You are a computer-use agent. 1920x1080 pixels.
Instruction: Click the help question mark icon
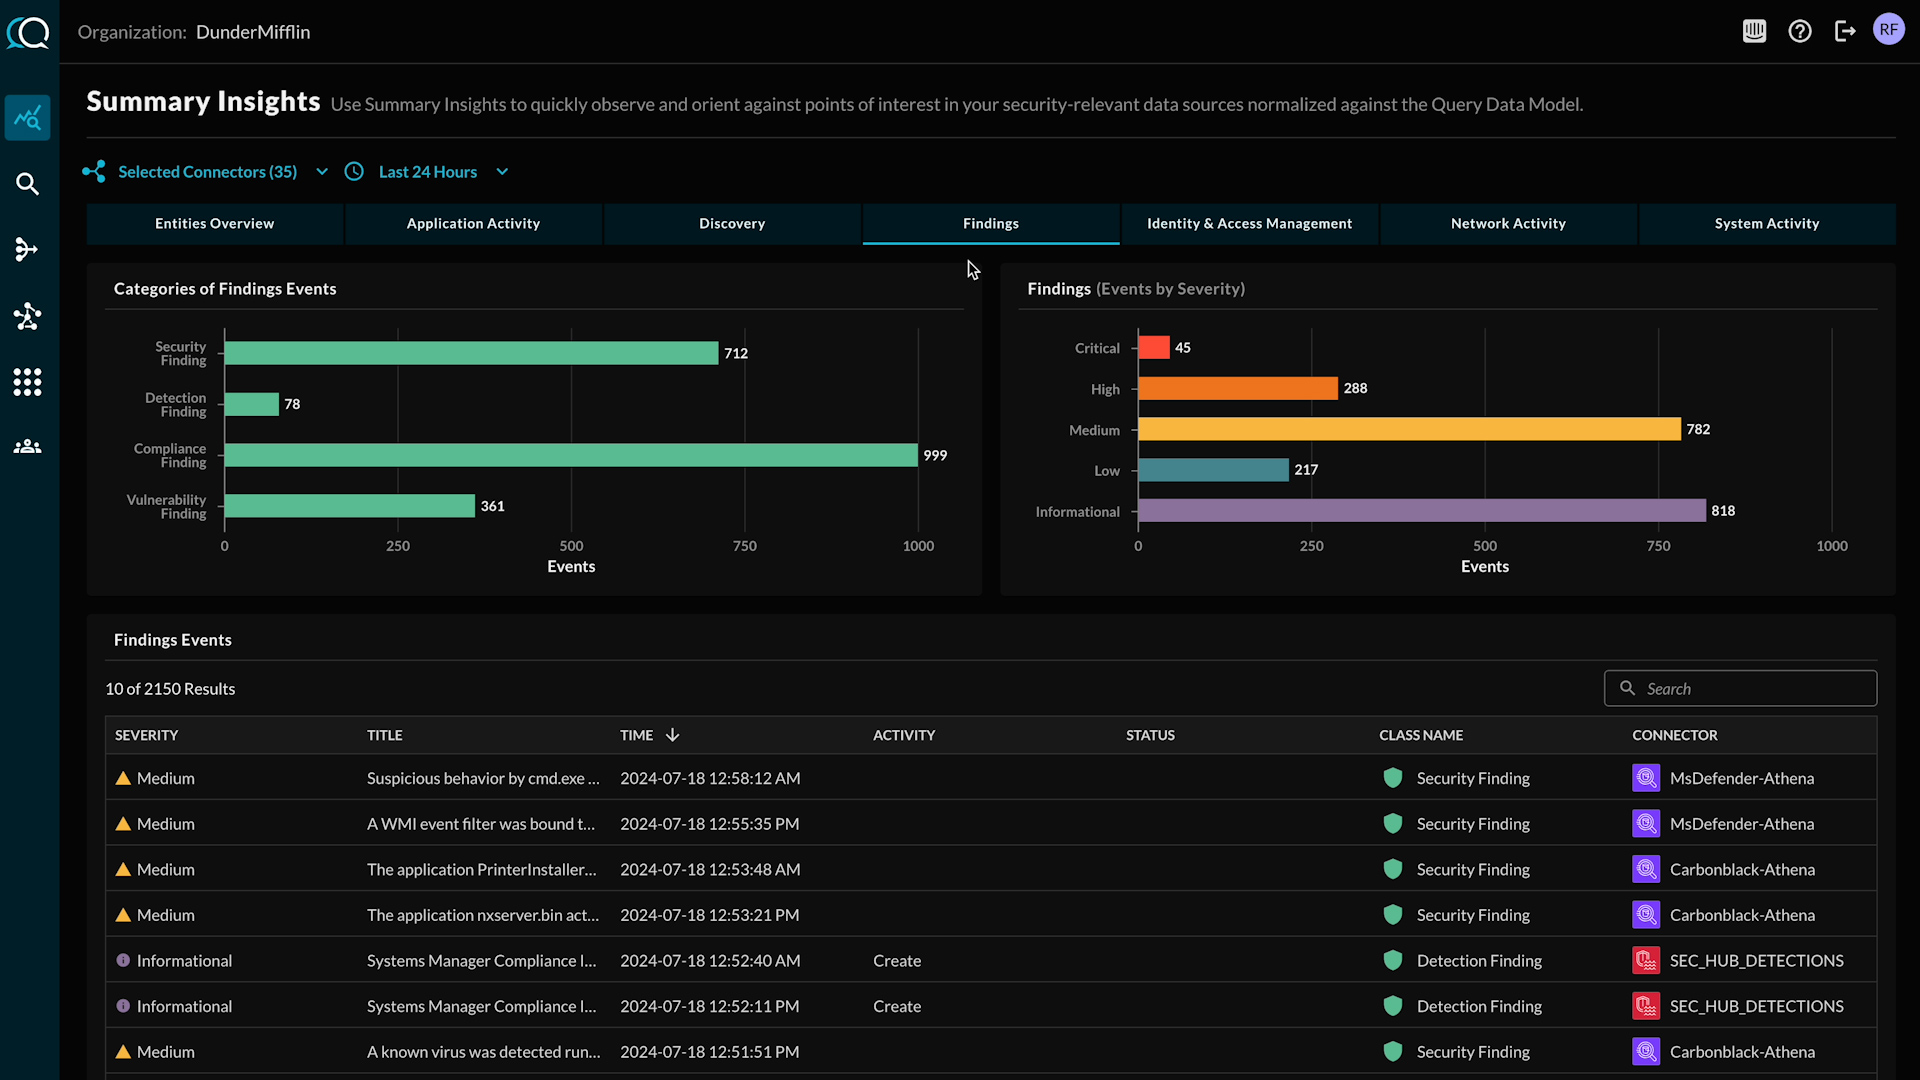[x=1799, y=31]
